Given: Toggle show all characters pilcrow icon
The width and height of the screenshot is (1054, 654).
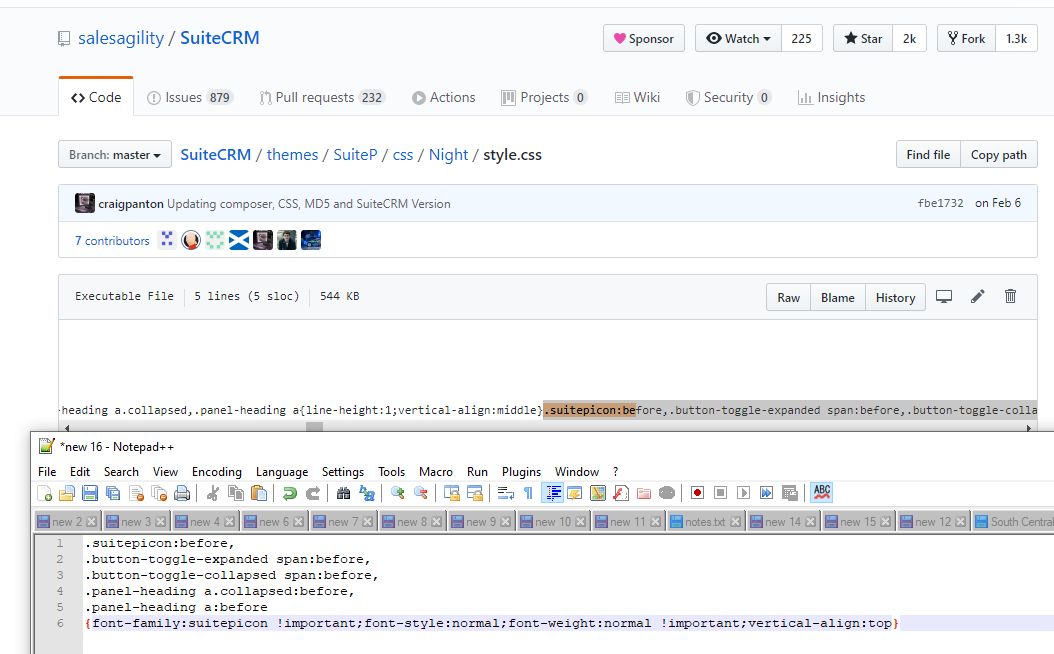Looking at the screenshot, I should pos(528,493).
